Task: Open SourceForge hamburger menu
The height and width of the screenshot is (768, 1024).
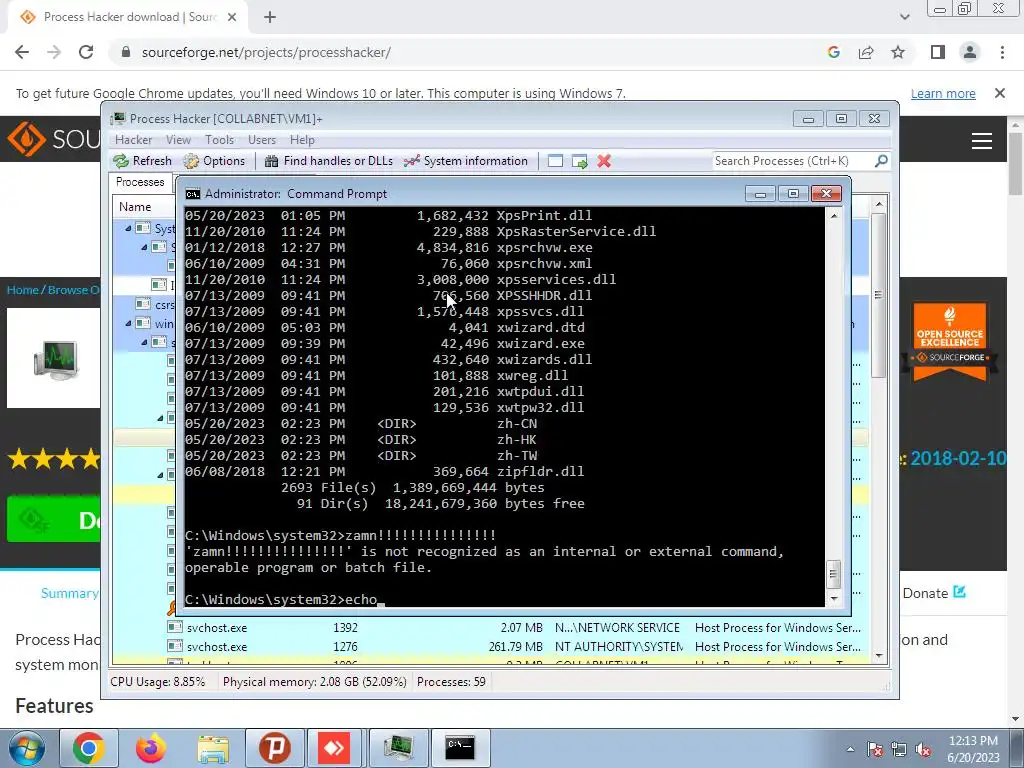Action: point(982,140)
